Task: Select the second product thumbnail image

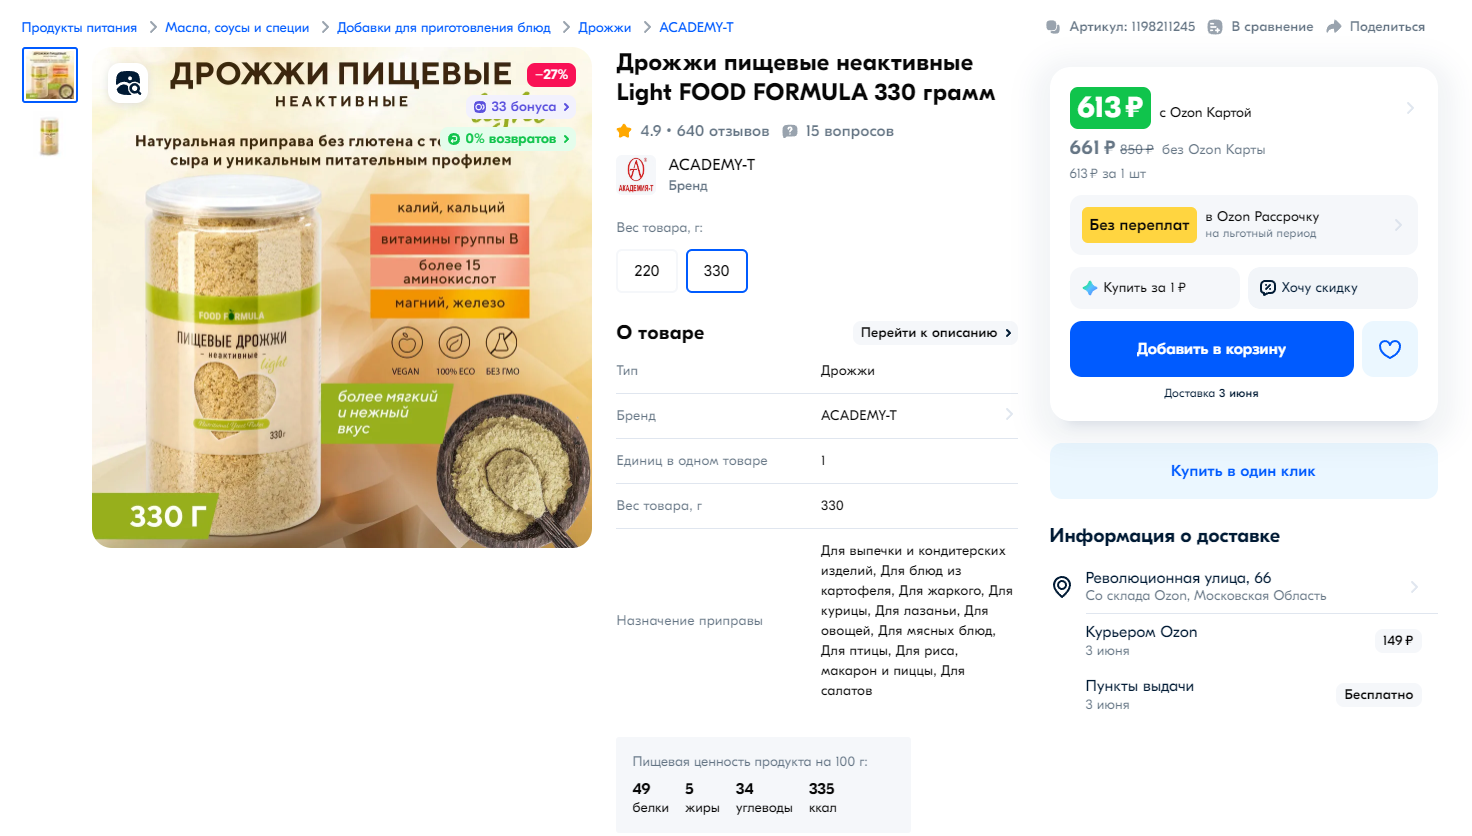Action: tap(50, 136)
